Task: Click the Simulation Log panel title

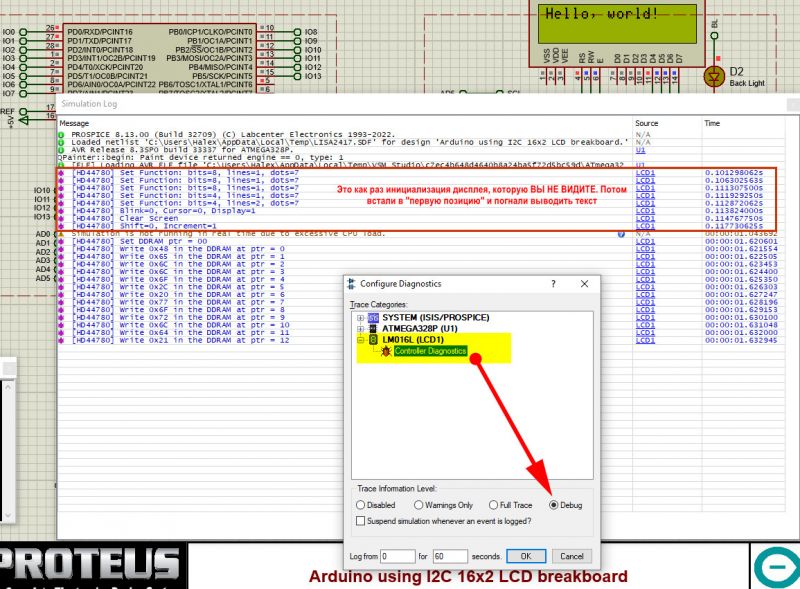Action: click(x=89, y=104)
